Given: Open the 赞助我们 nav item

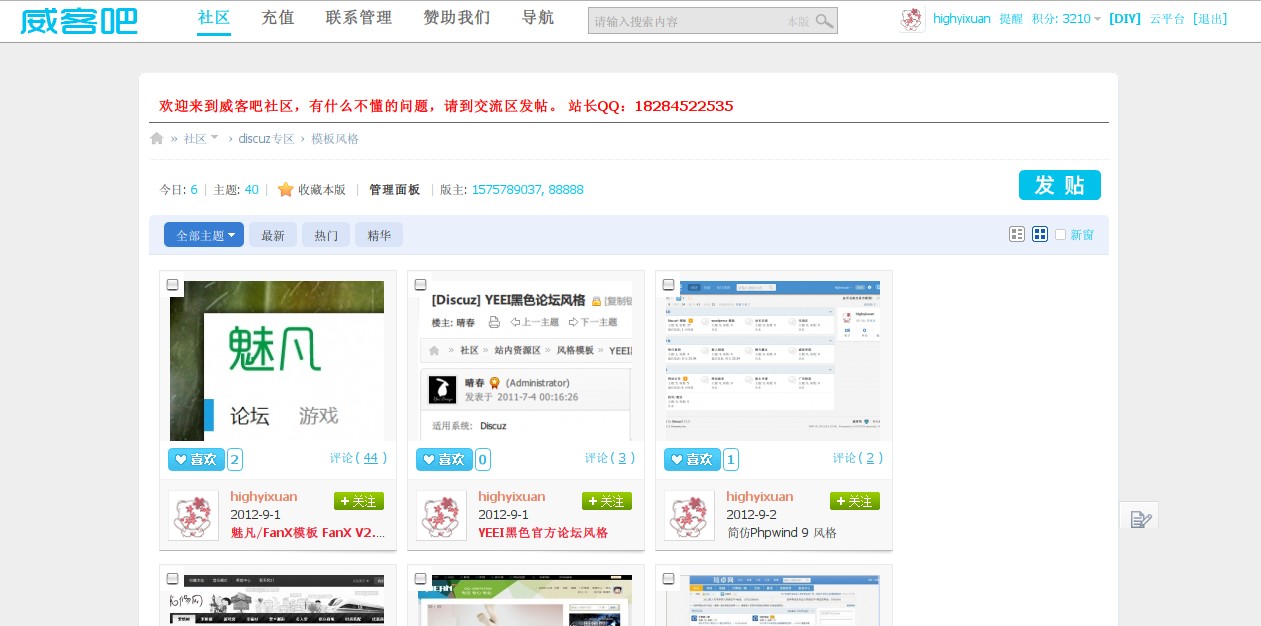Looking at the screenshot, I should click(x=457, y=18).
